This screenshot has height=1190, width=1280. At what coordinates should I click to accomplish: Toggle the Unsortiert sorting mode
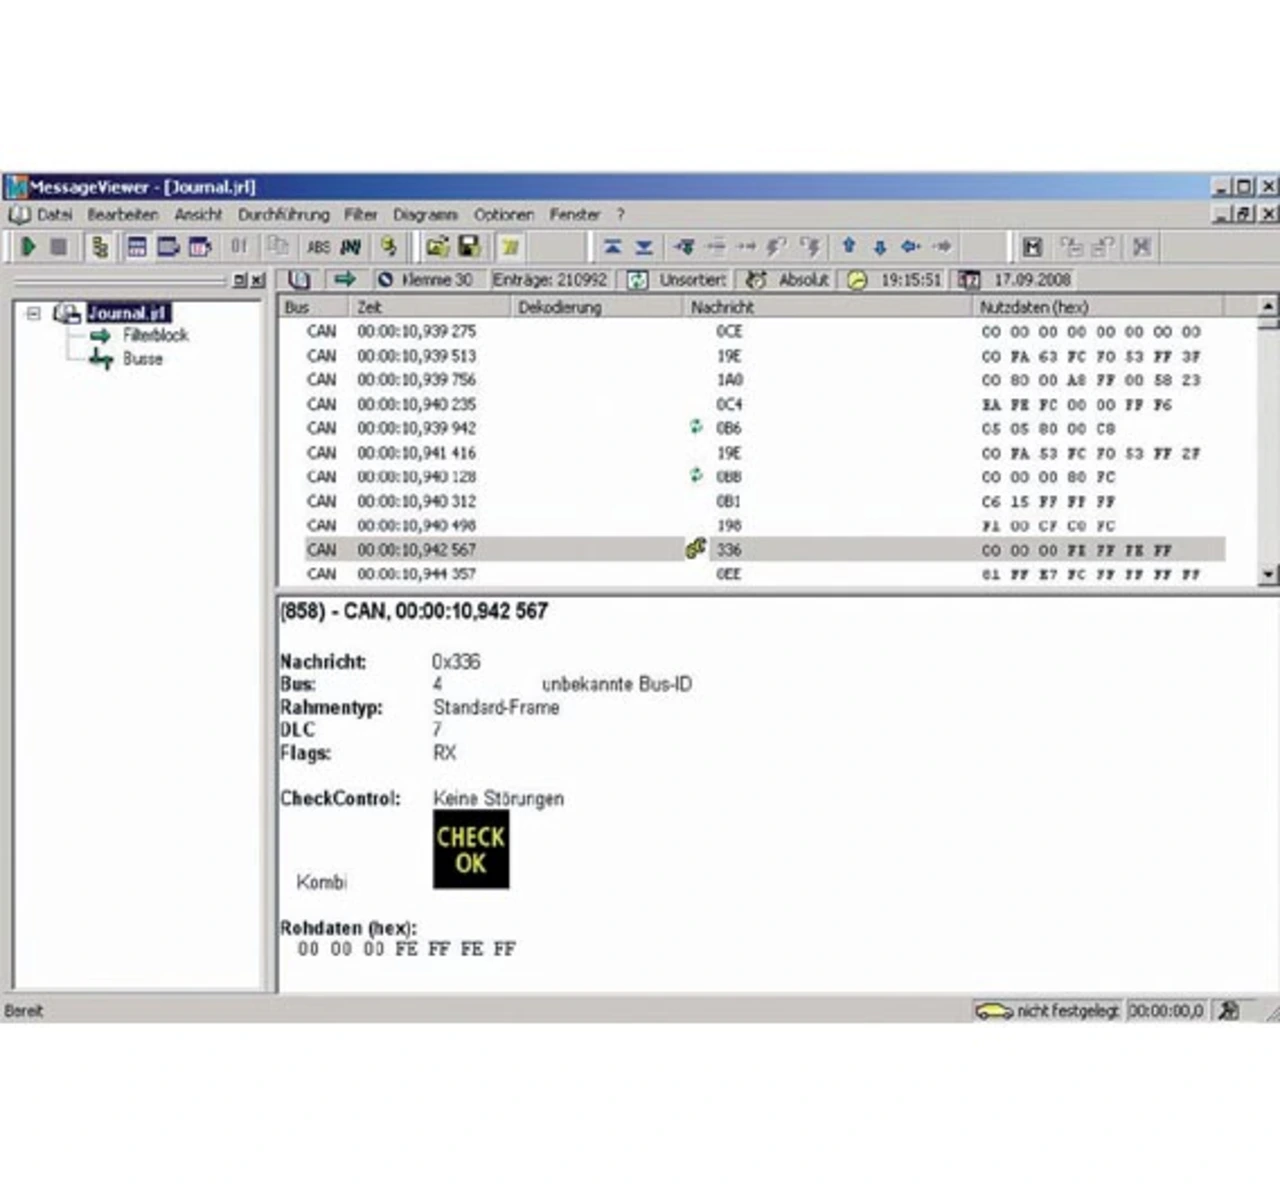(678, 280)
